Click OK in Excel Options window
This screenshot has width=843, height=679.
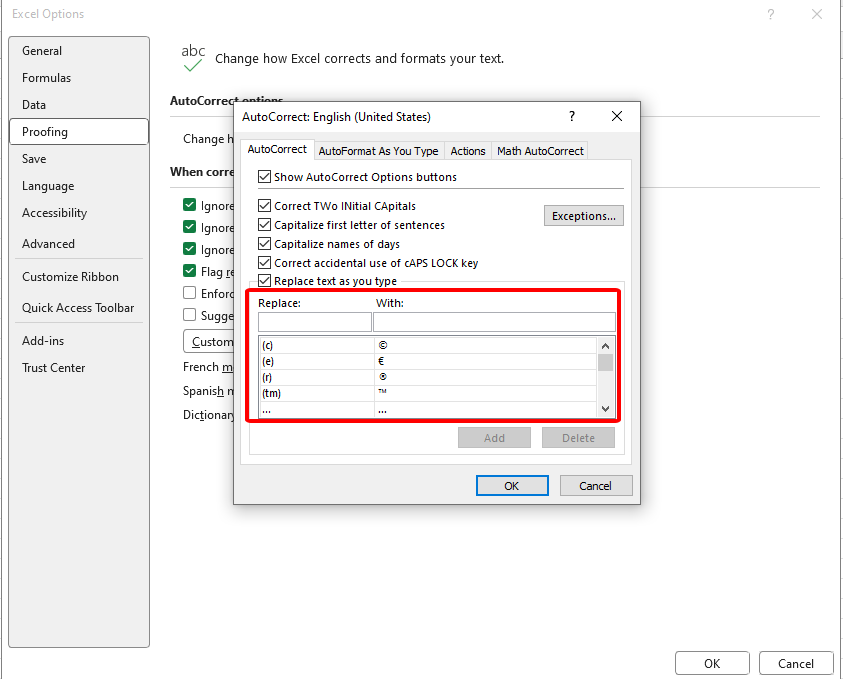712,663
